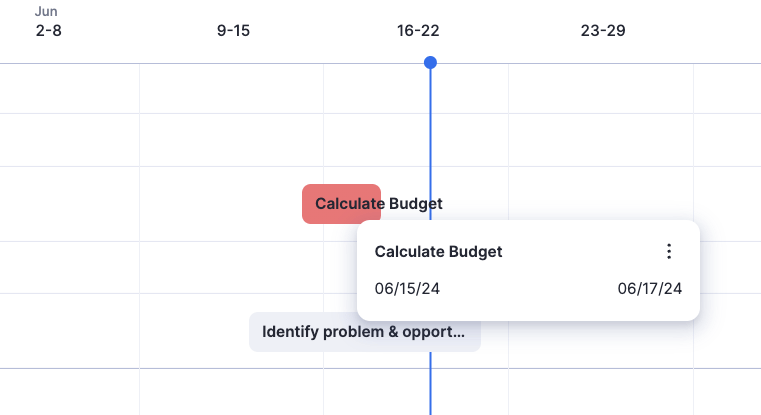
Task: Click the Jun month label
Action: (x=46, y=11)
